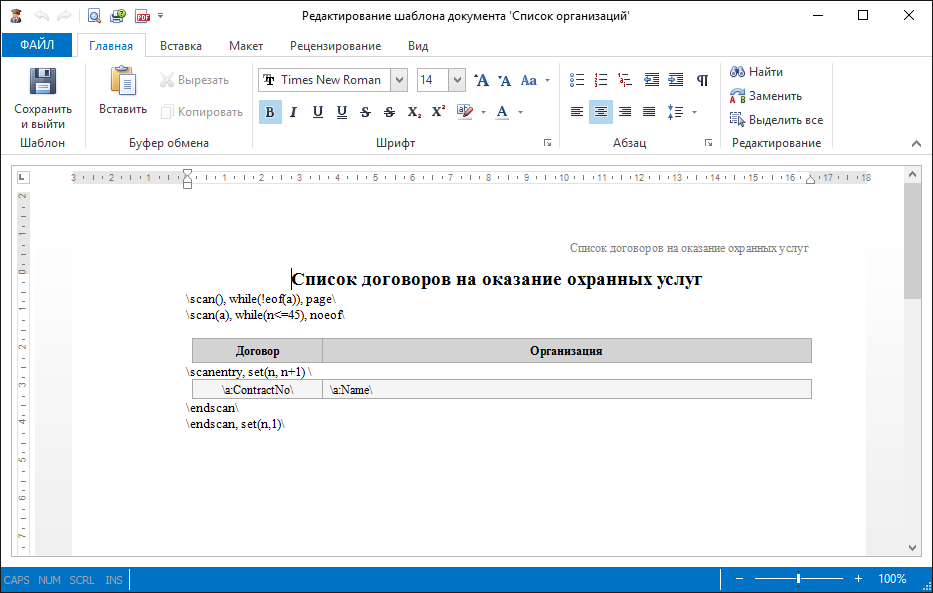Toggle superscript formatting
The height and width of the screenshot is (593, 933).
point(439,112)
